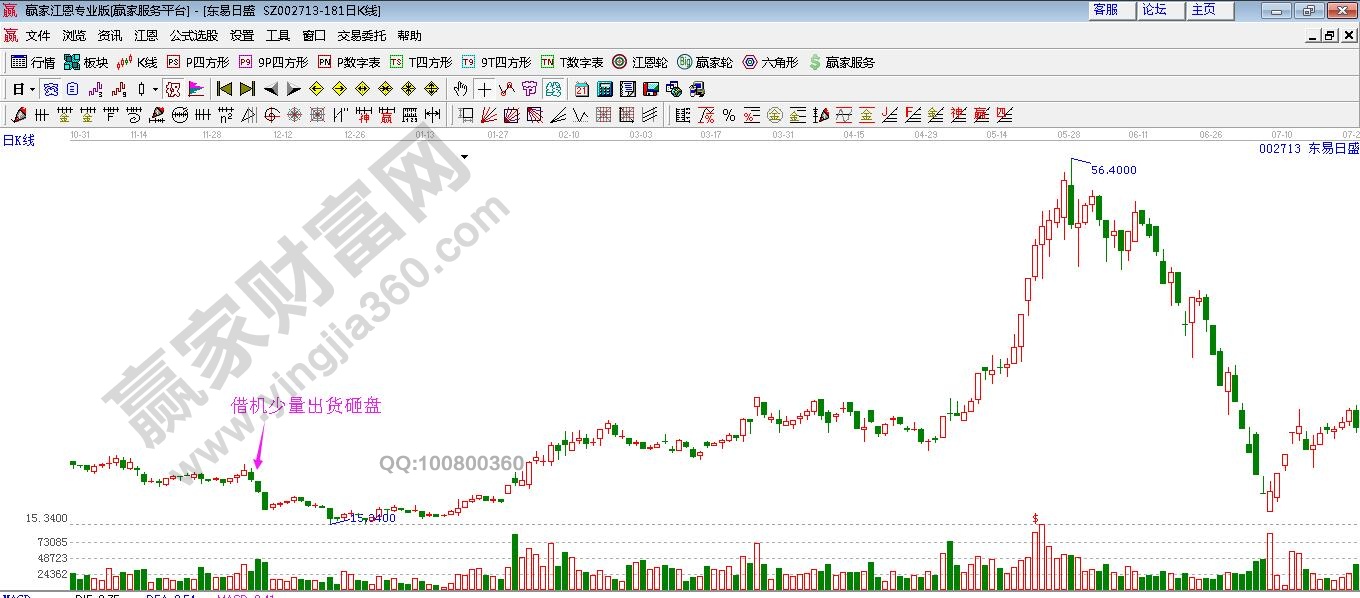The image size is (1360, 598).
Task: Click the floppy disk save icon
Action: click(x=651, y=89)
